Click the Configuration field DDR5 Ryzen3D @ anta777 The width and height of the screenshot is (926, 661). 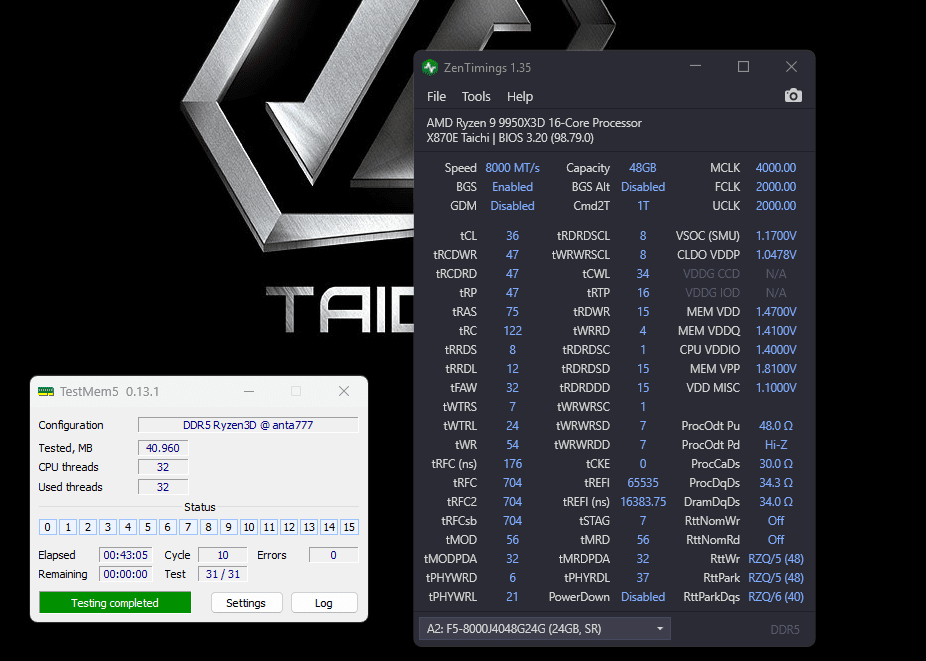click(248, 425)
